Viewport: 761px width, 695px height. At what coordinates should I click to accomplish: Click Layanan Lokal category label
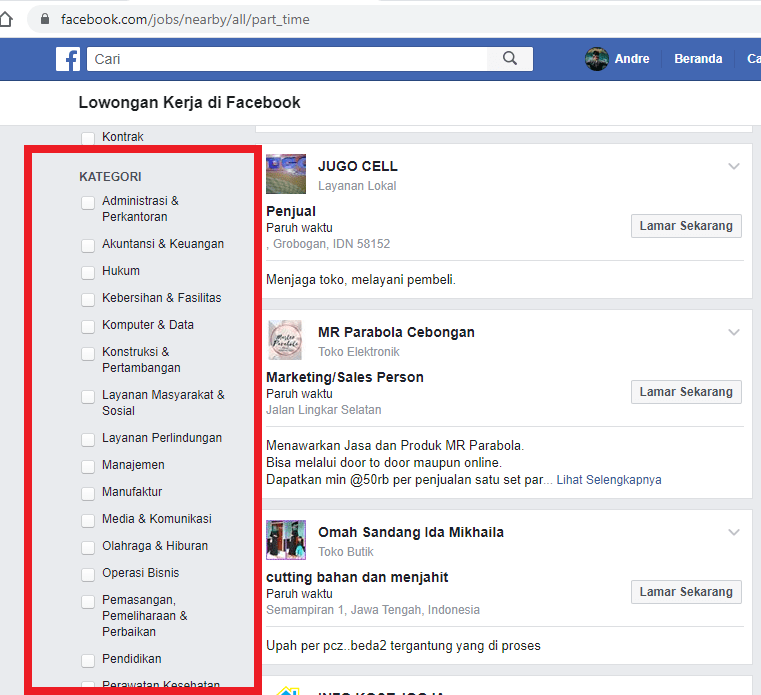click(357, 185)
